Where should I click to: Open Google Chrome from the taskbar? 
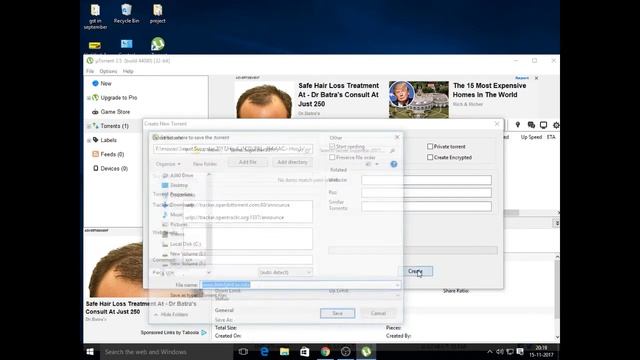[x=325, y=351]
